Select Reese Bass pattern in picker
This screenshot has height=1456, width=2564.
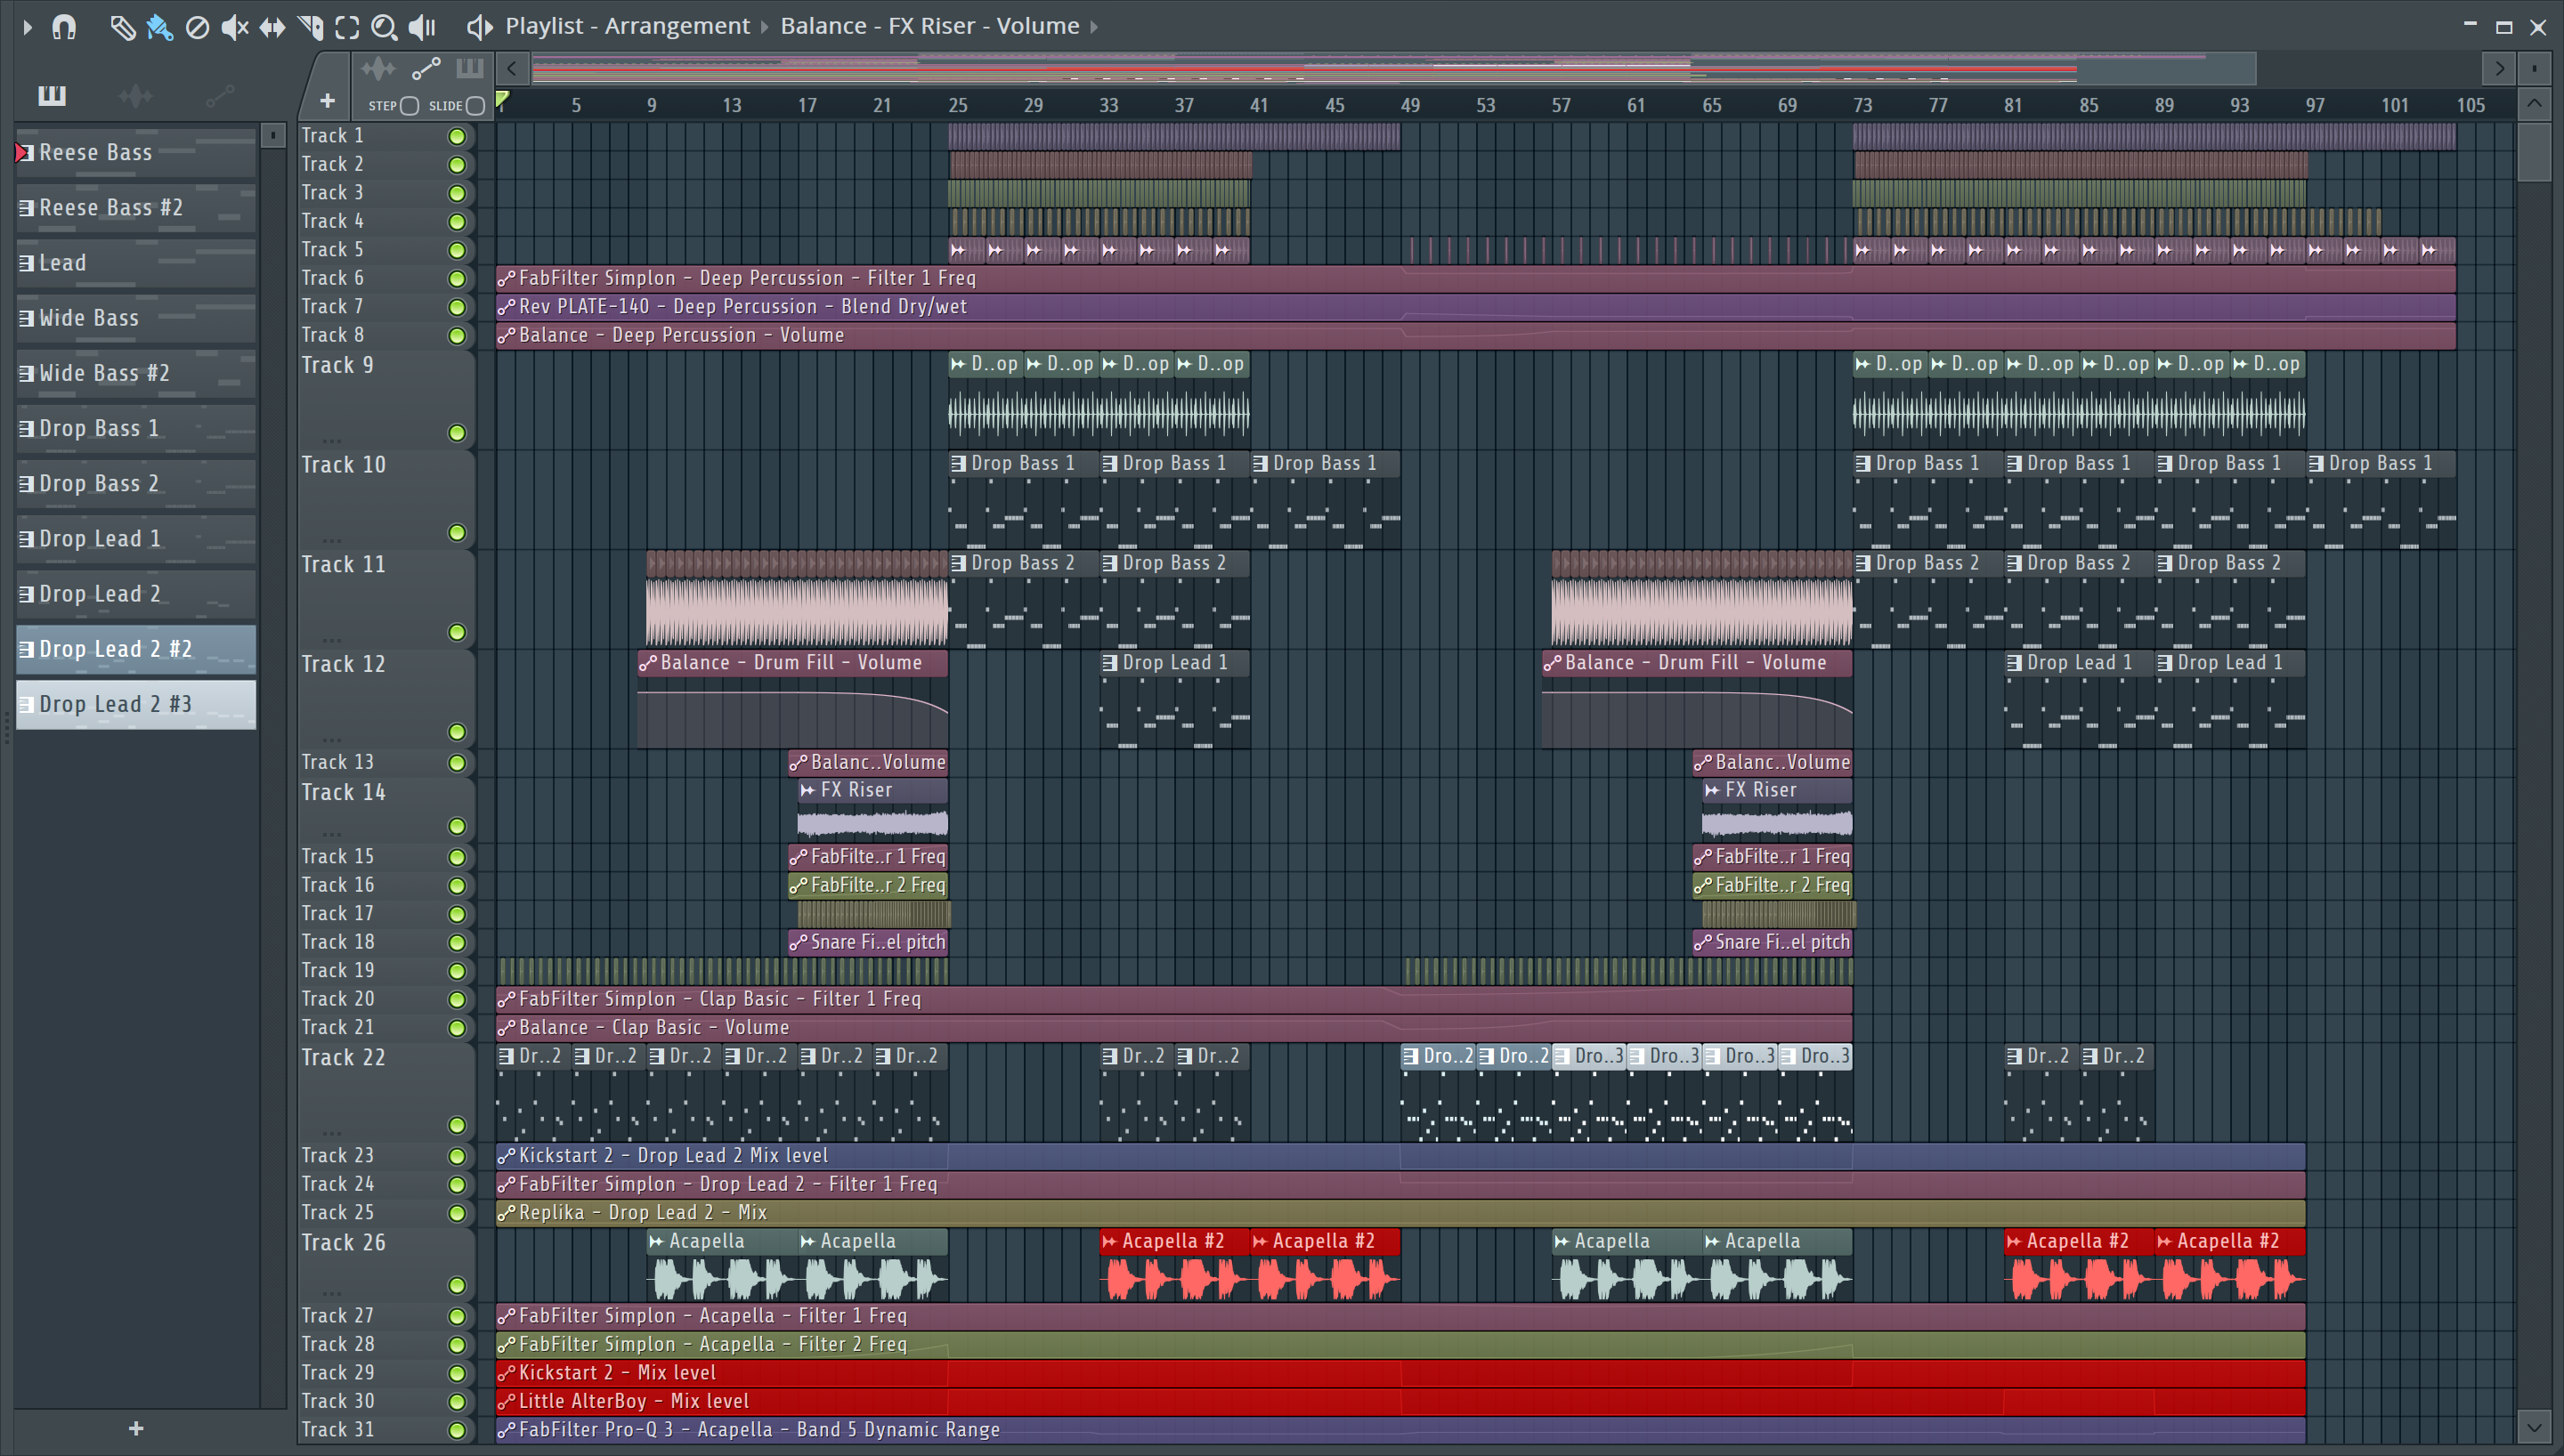point(136,152)
